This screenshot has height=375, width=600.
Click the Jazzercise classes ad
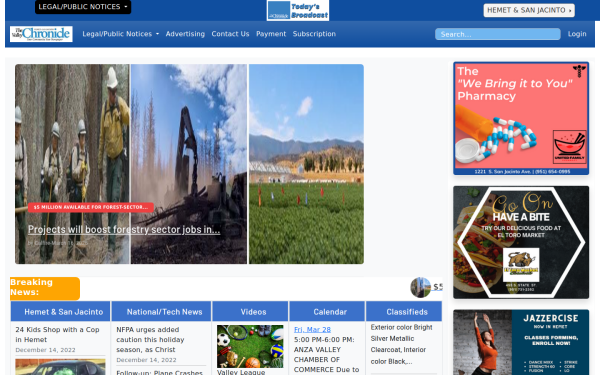pyautogui.click(x=521, y=342)
